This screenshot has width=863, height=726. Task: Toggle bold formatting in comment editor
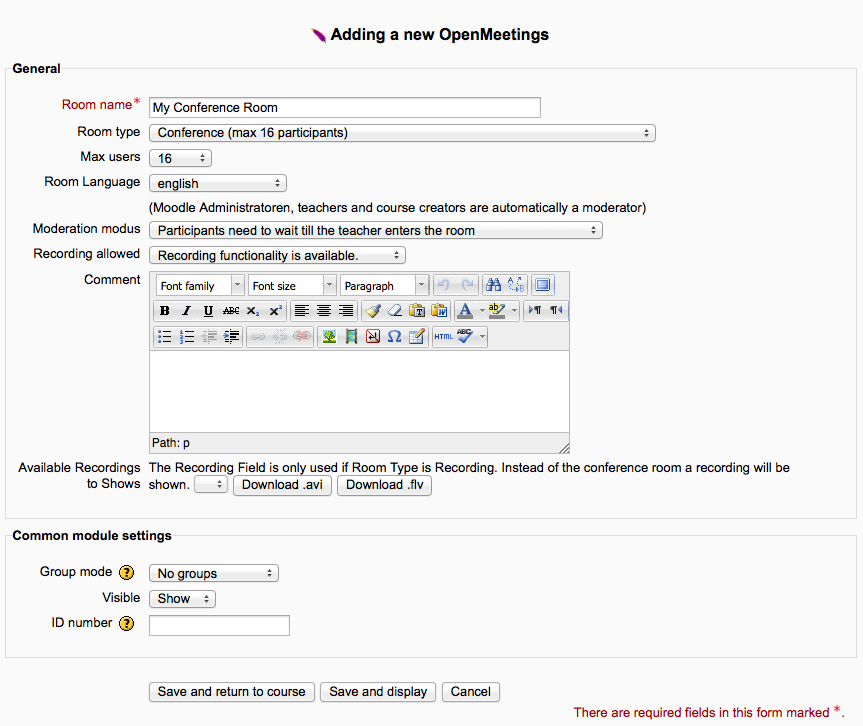[x=165, y=311]
